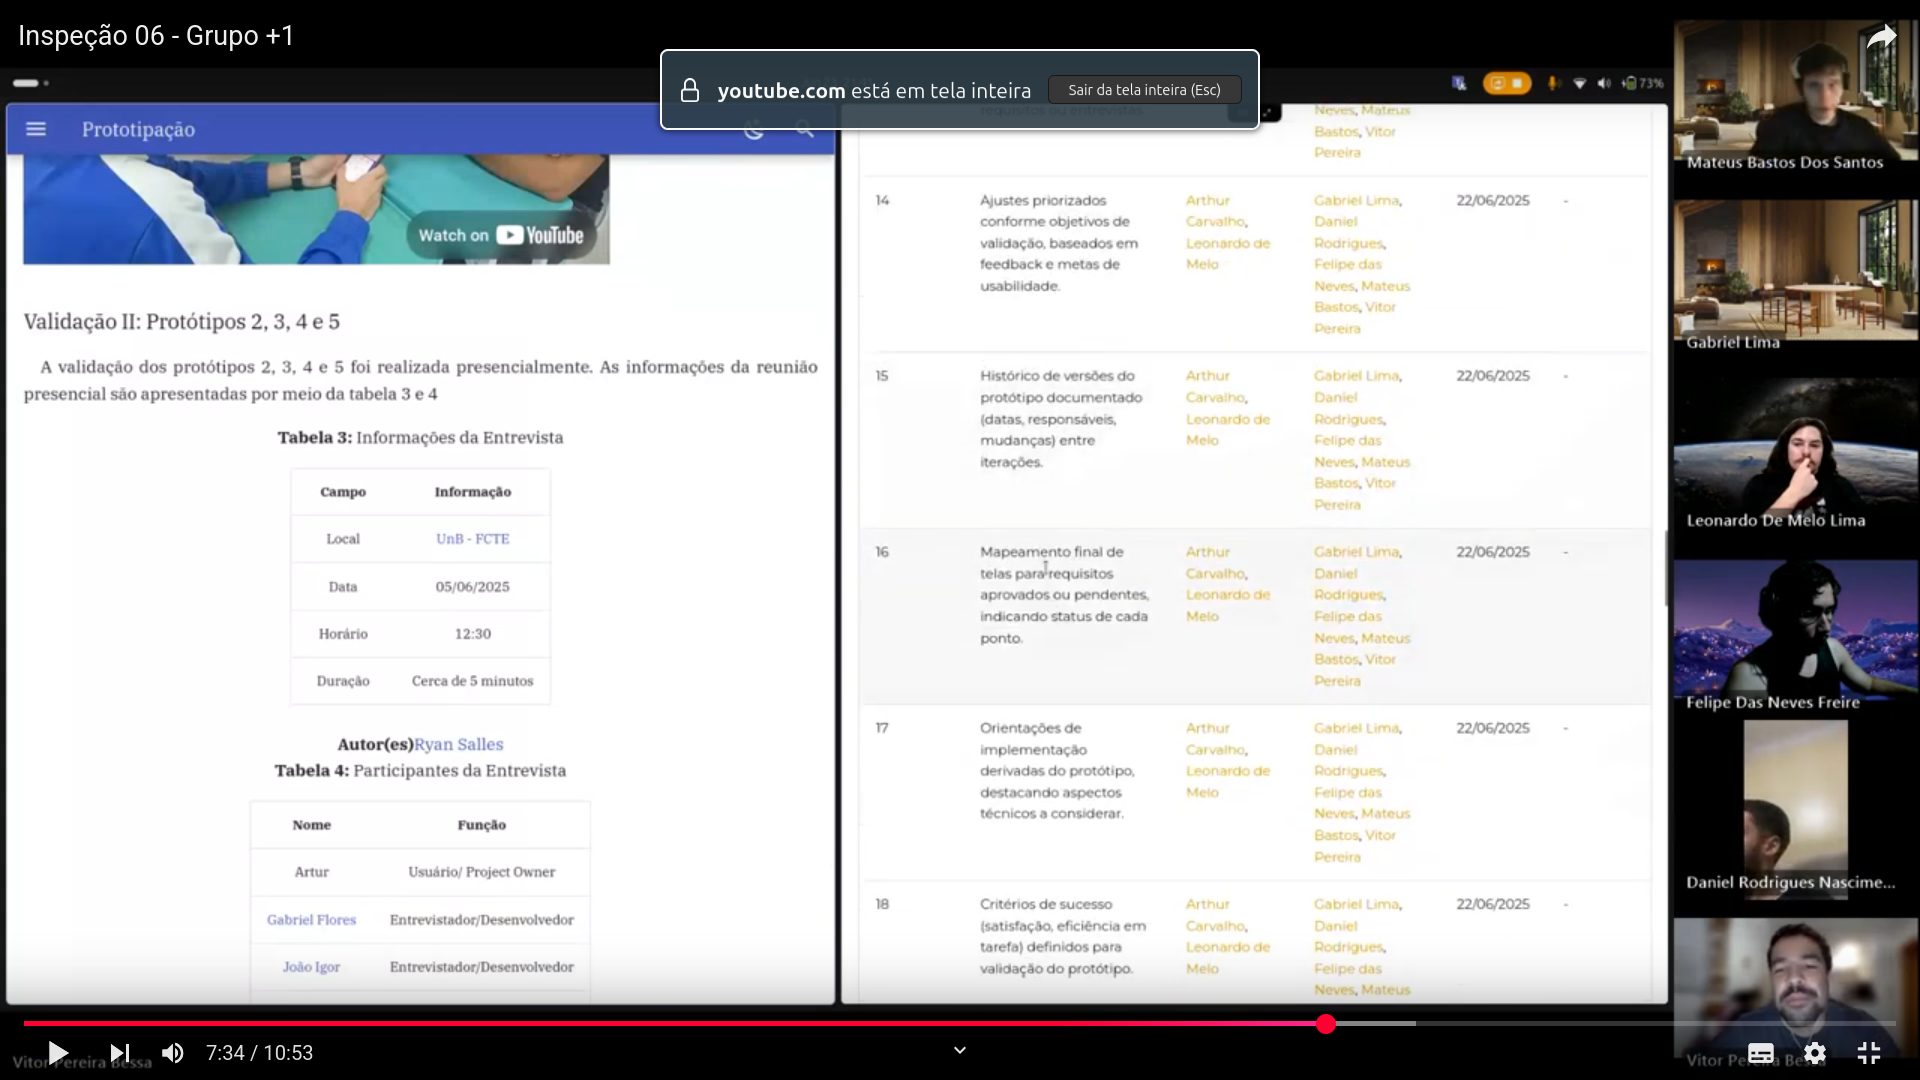This screenshot has height=1080, width=1920.
Task: Click the expand arrows icon above the table
Action: [1268, 113]
